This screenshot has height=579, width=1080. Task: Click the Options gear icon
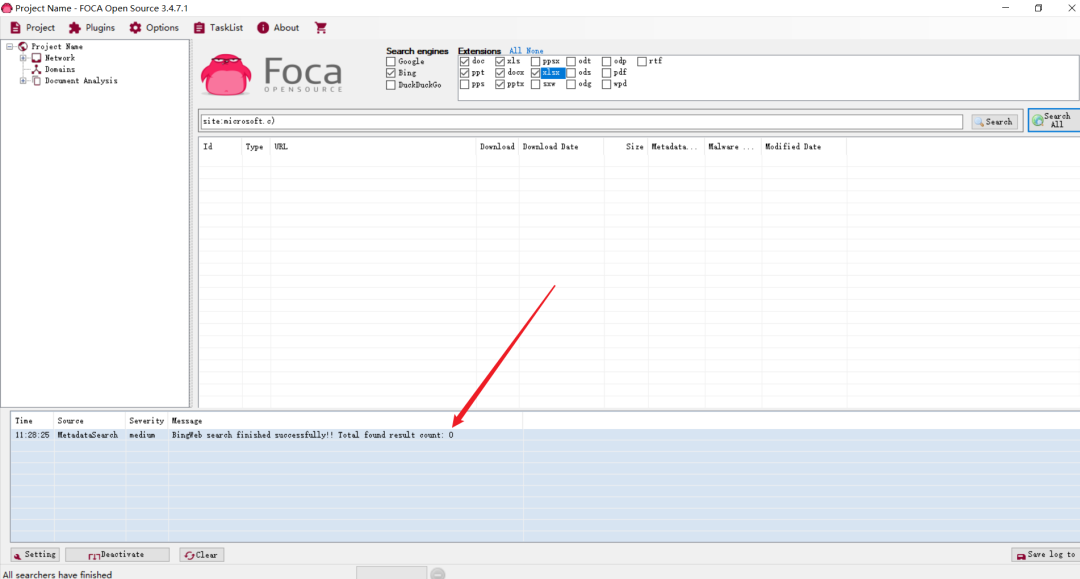pos(135,28)
